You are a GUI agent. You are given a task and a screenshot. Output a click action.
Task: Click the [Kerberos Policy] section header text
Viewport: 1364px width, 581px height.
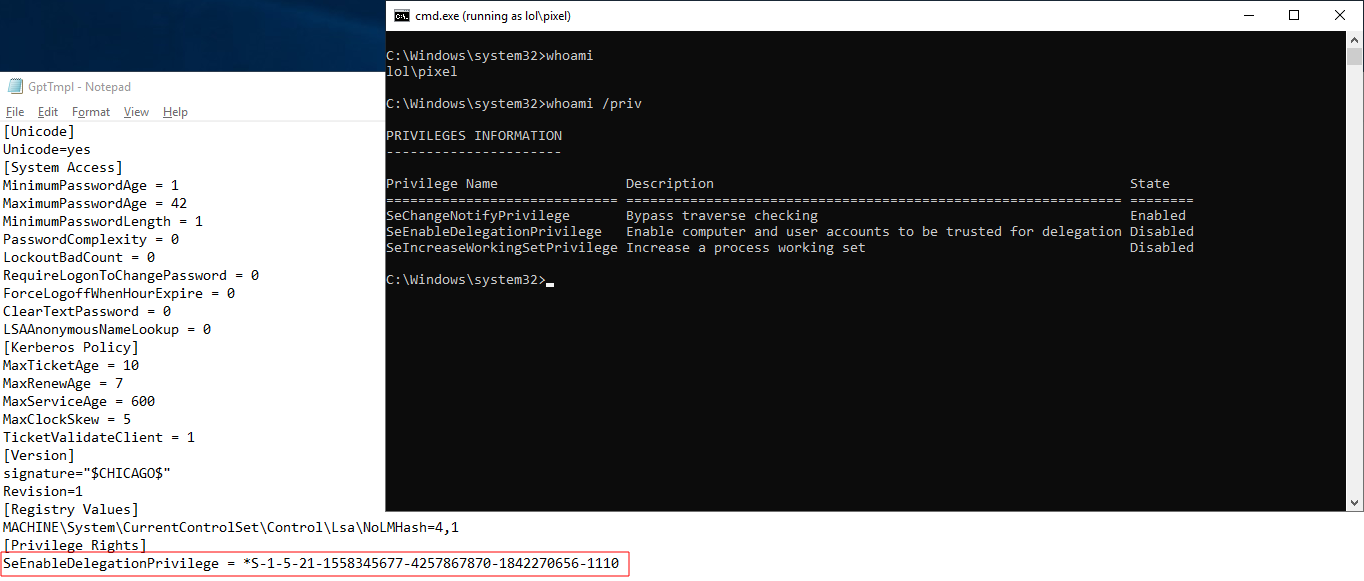click(71, 347)
